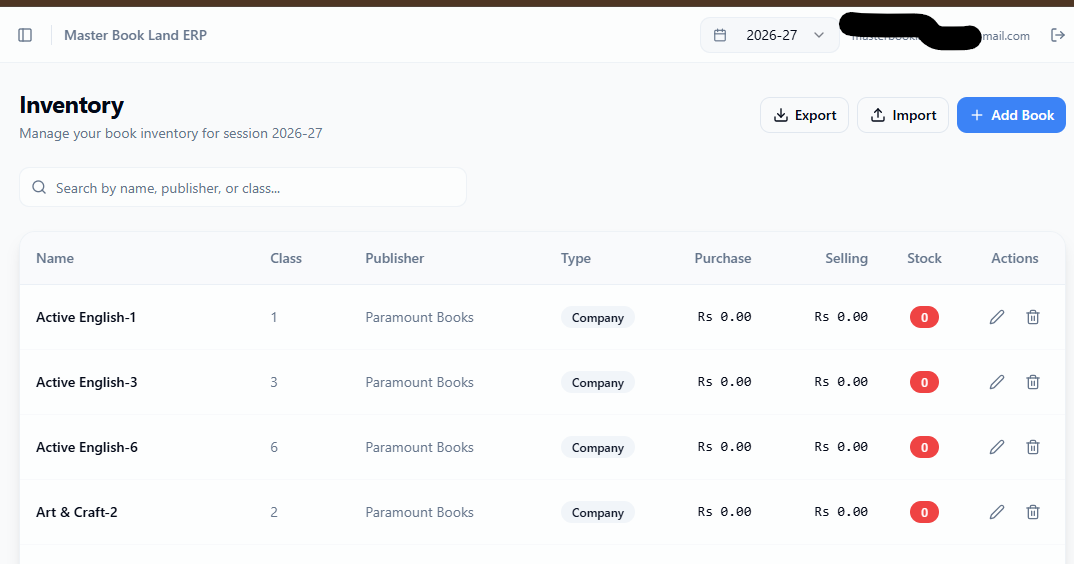Click class value 1 for Active English-1

click(x=274, y=317)
